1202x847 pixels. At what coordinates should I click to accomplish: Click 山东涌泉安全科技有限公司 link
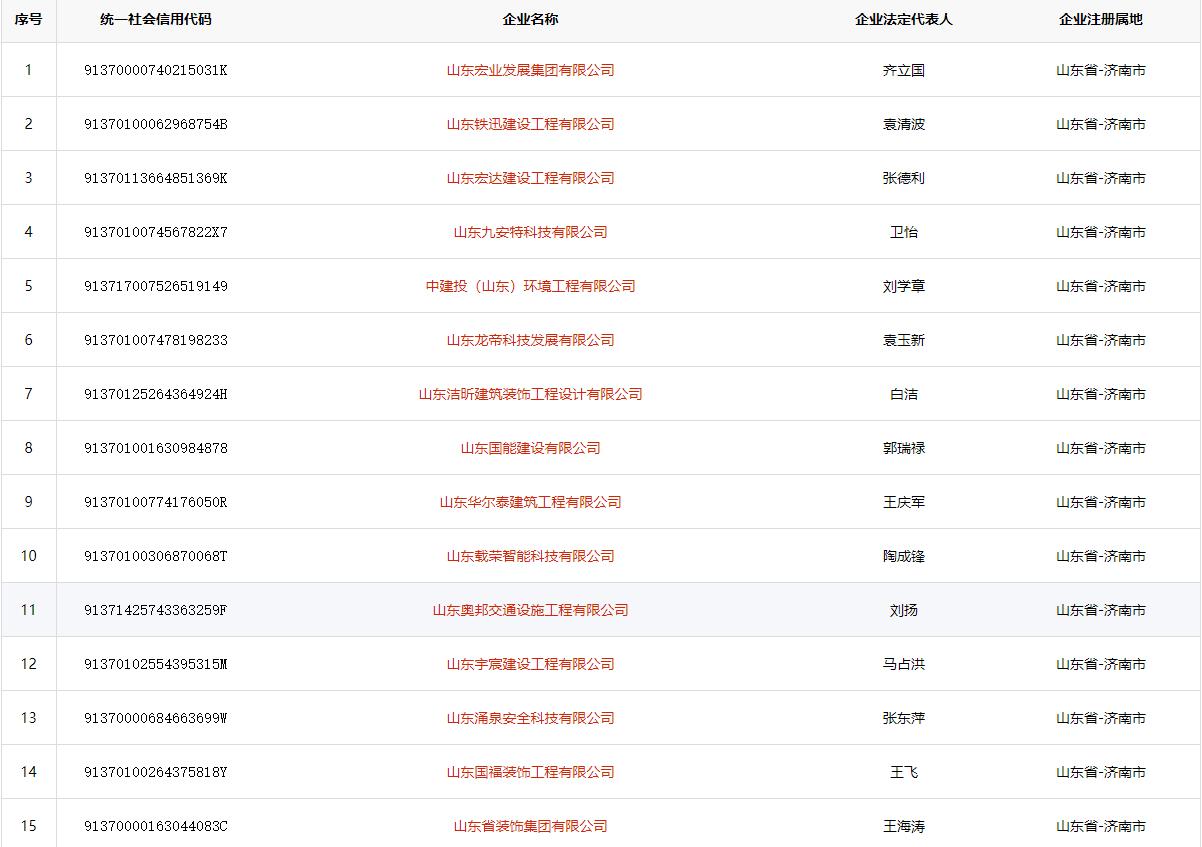(x=530, y=718)
